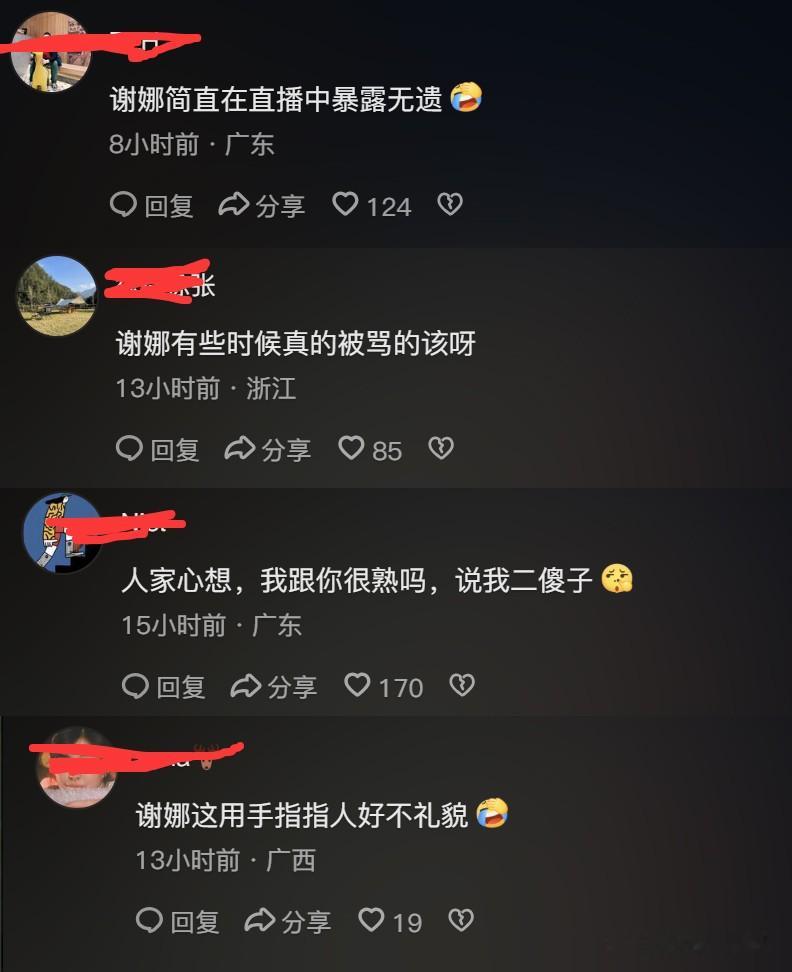The width and height of the screenshot is (792, 972).
Task: Open the mountain landscape avatar profile
Action: pyautogui.click(x=56, y=296)
